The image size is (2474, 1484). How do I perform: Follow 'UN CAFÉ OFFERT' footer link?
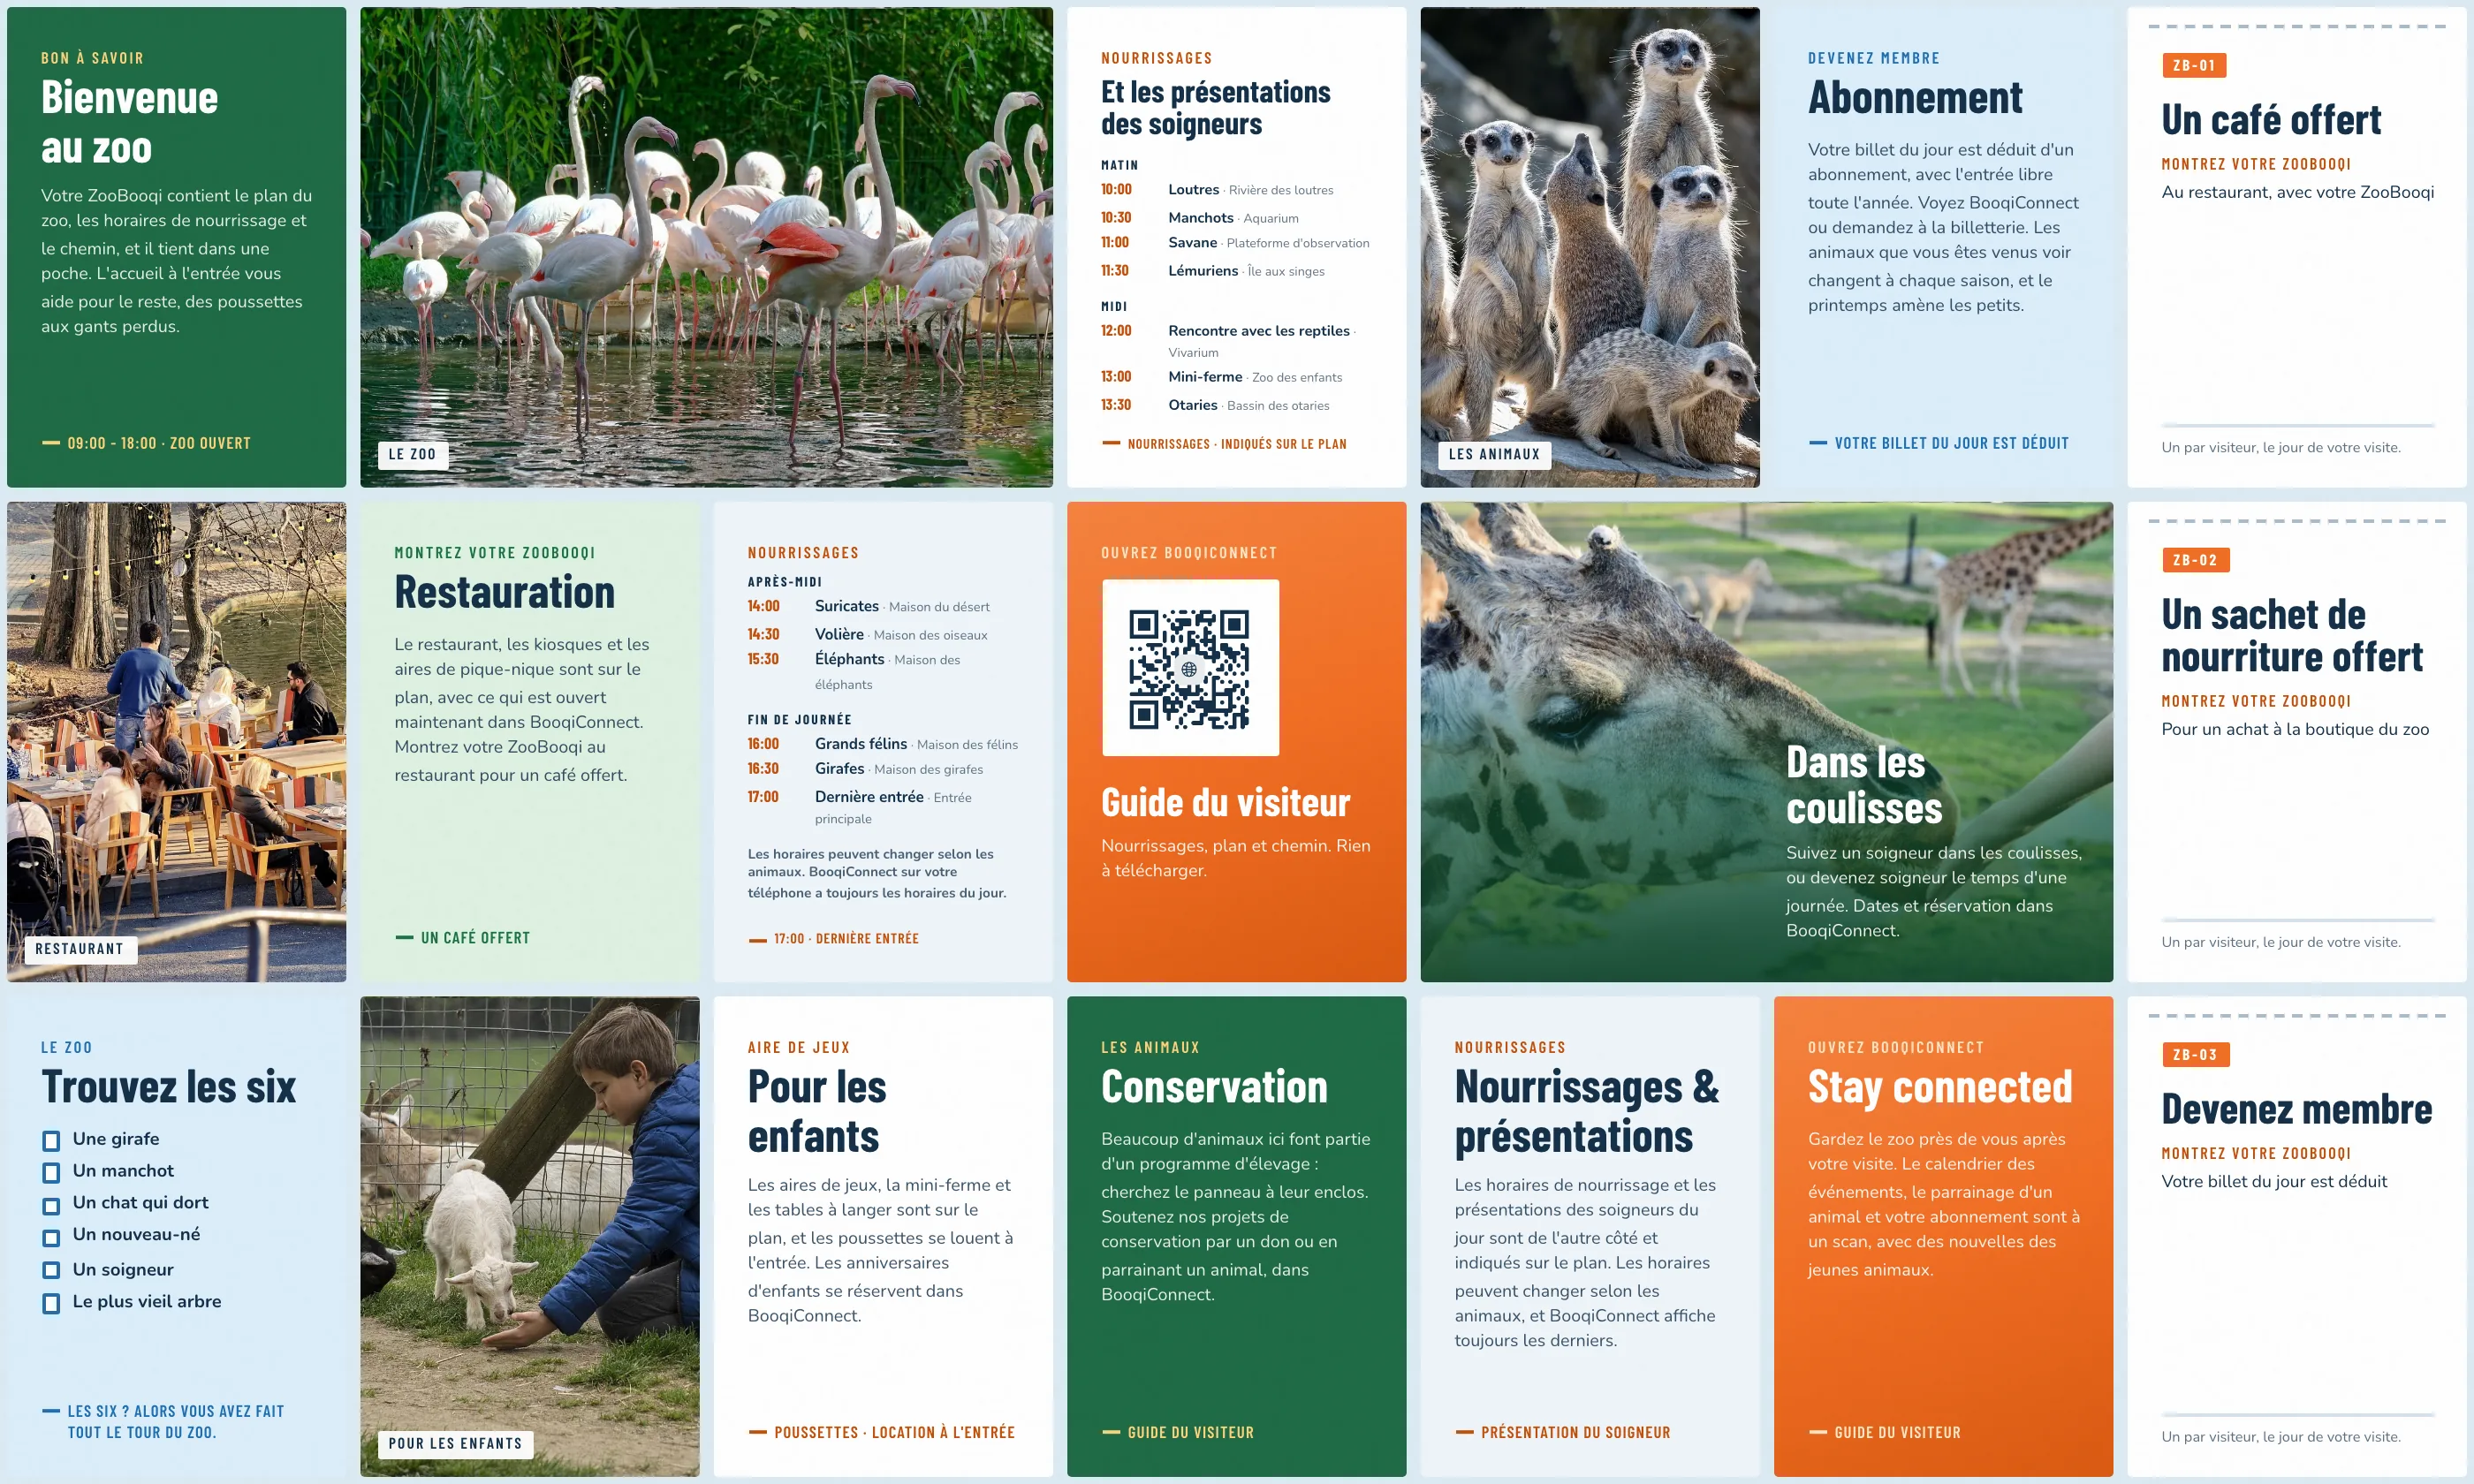475,938
